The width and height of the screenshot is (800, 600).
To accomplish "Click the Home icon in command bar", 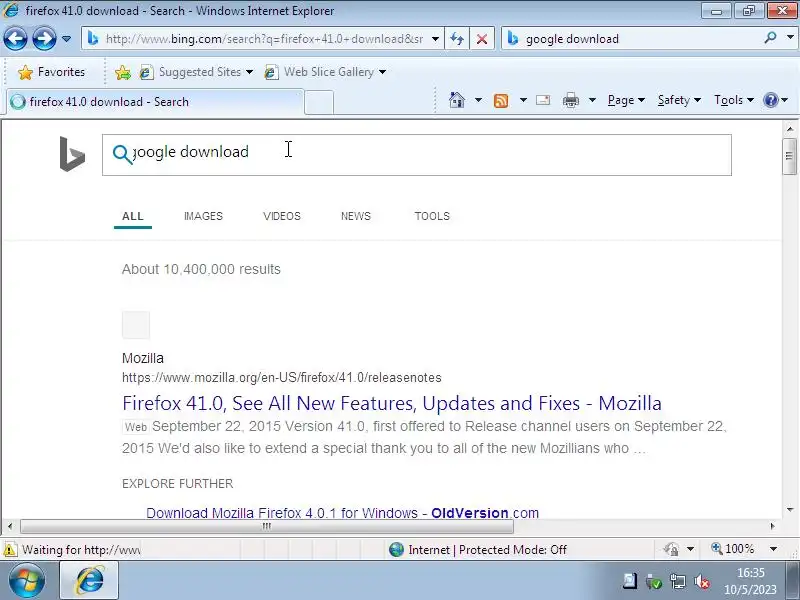I will coord(457,100).
